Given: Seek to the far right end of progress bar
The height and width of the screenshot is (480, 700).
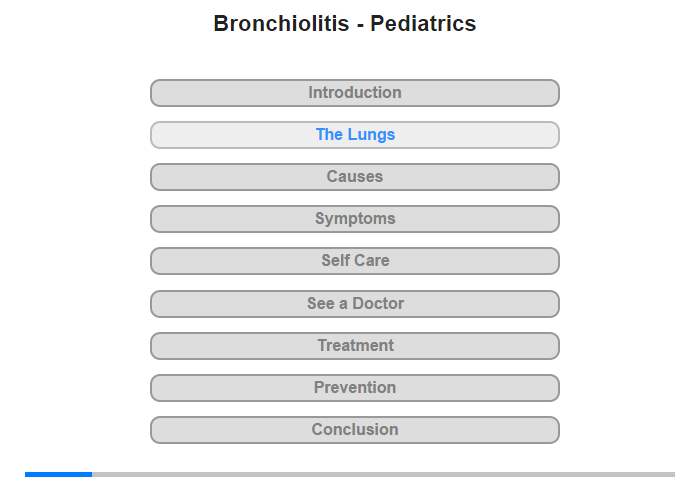Looking at the screenshot, I should click(x=673, y=474).
